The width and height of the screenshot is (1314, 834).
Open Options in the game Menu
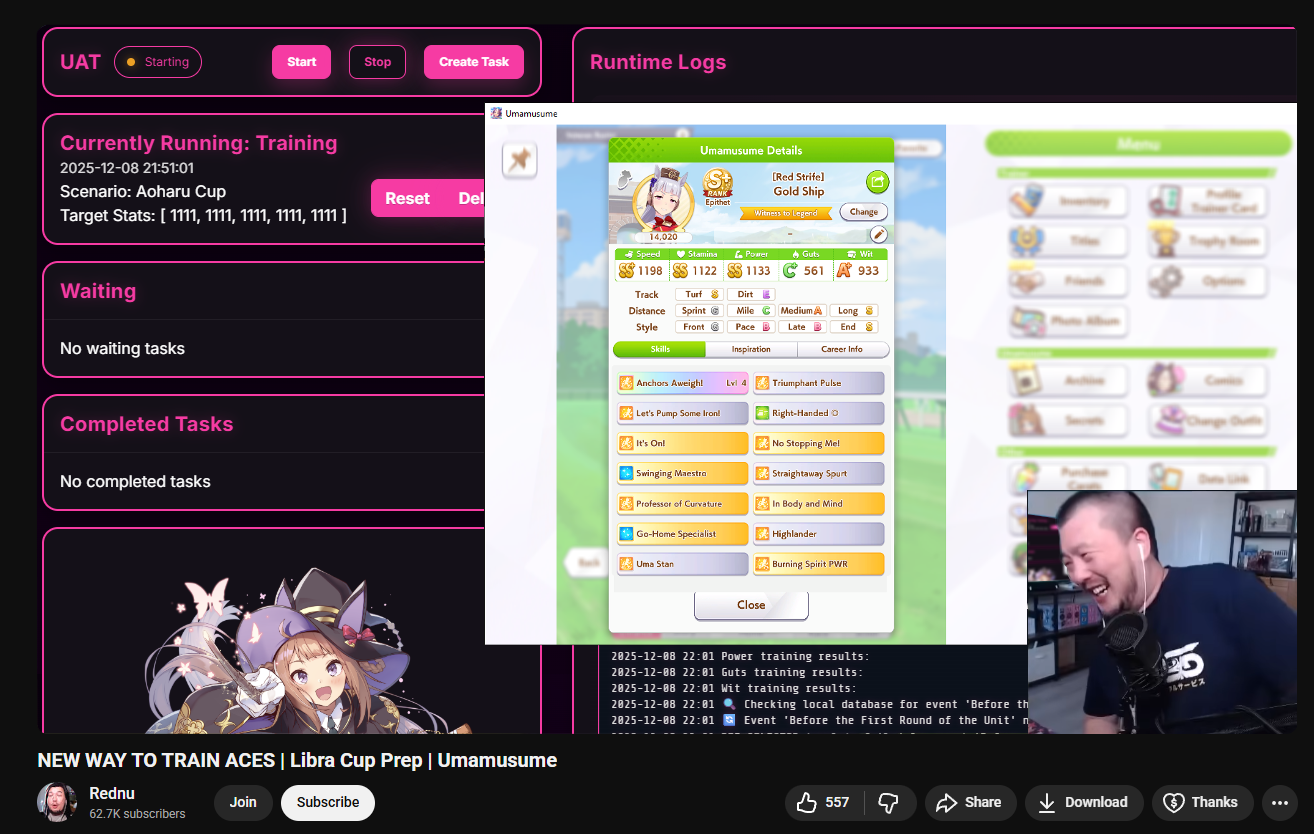point(1207,281)
